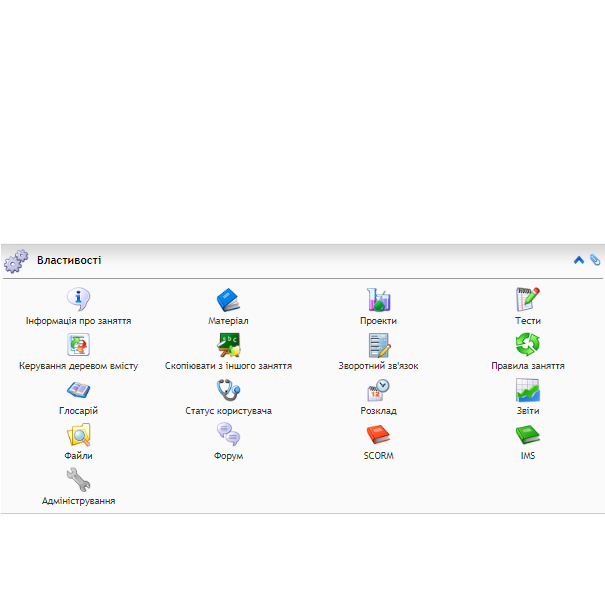Open the red book SCORM icon
Image resolution: width=605 pixels, height=605 pixels.
point(378,434)
